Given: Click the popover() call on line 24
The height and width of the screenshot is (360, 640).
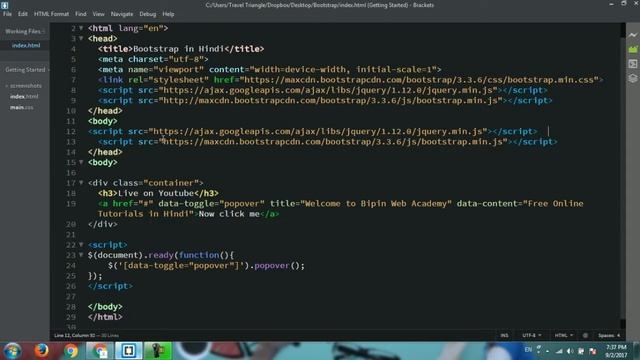Looking at the screenshot, I should [279, 266].
